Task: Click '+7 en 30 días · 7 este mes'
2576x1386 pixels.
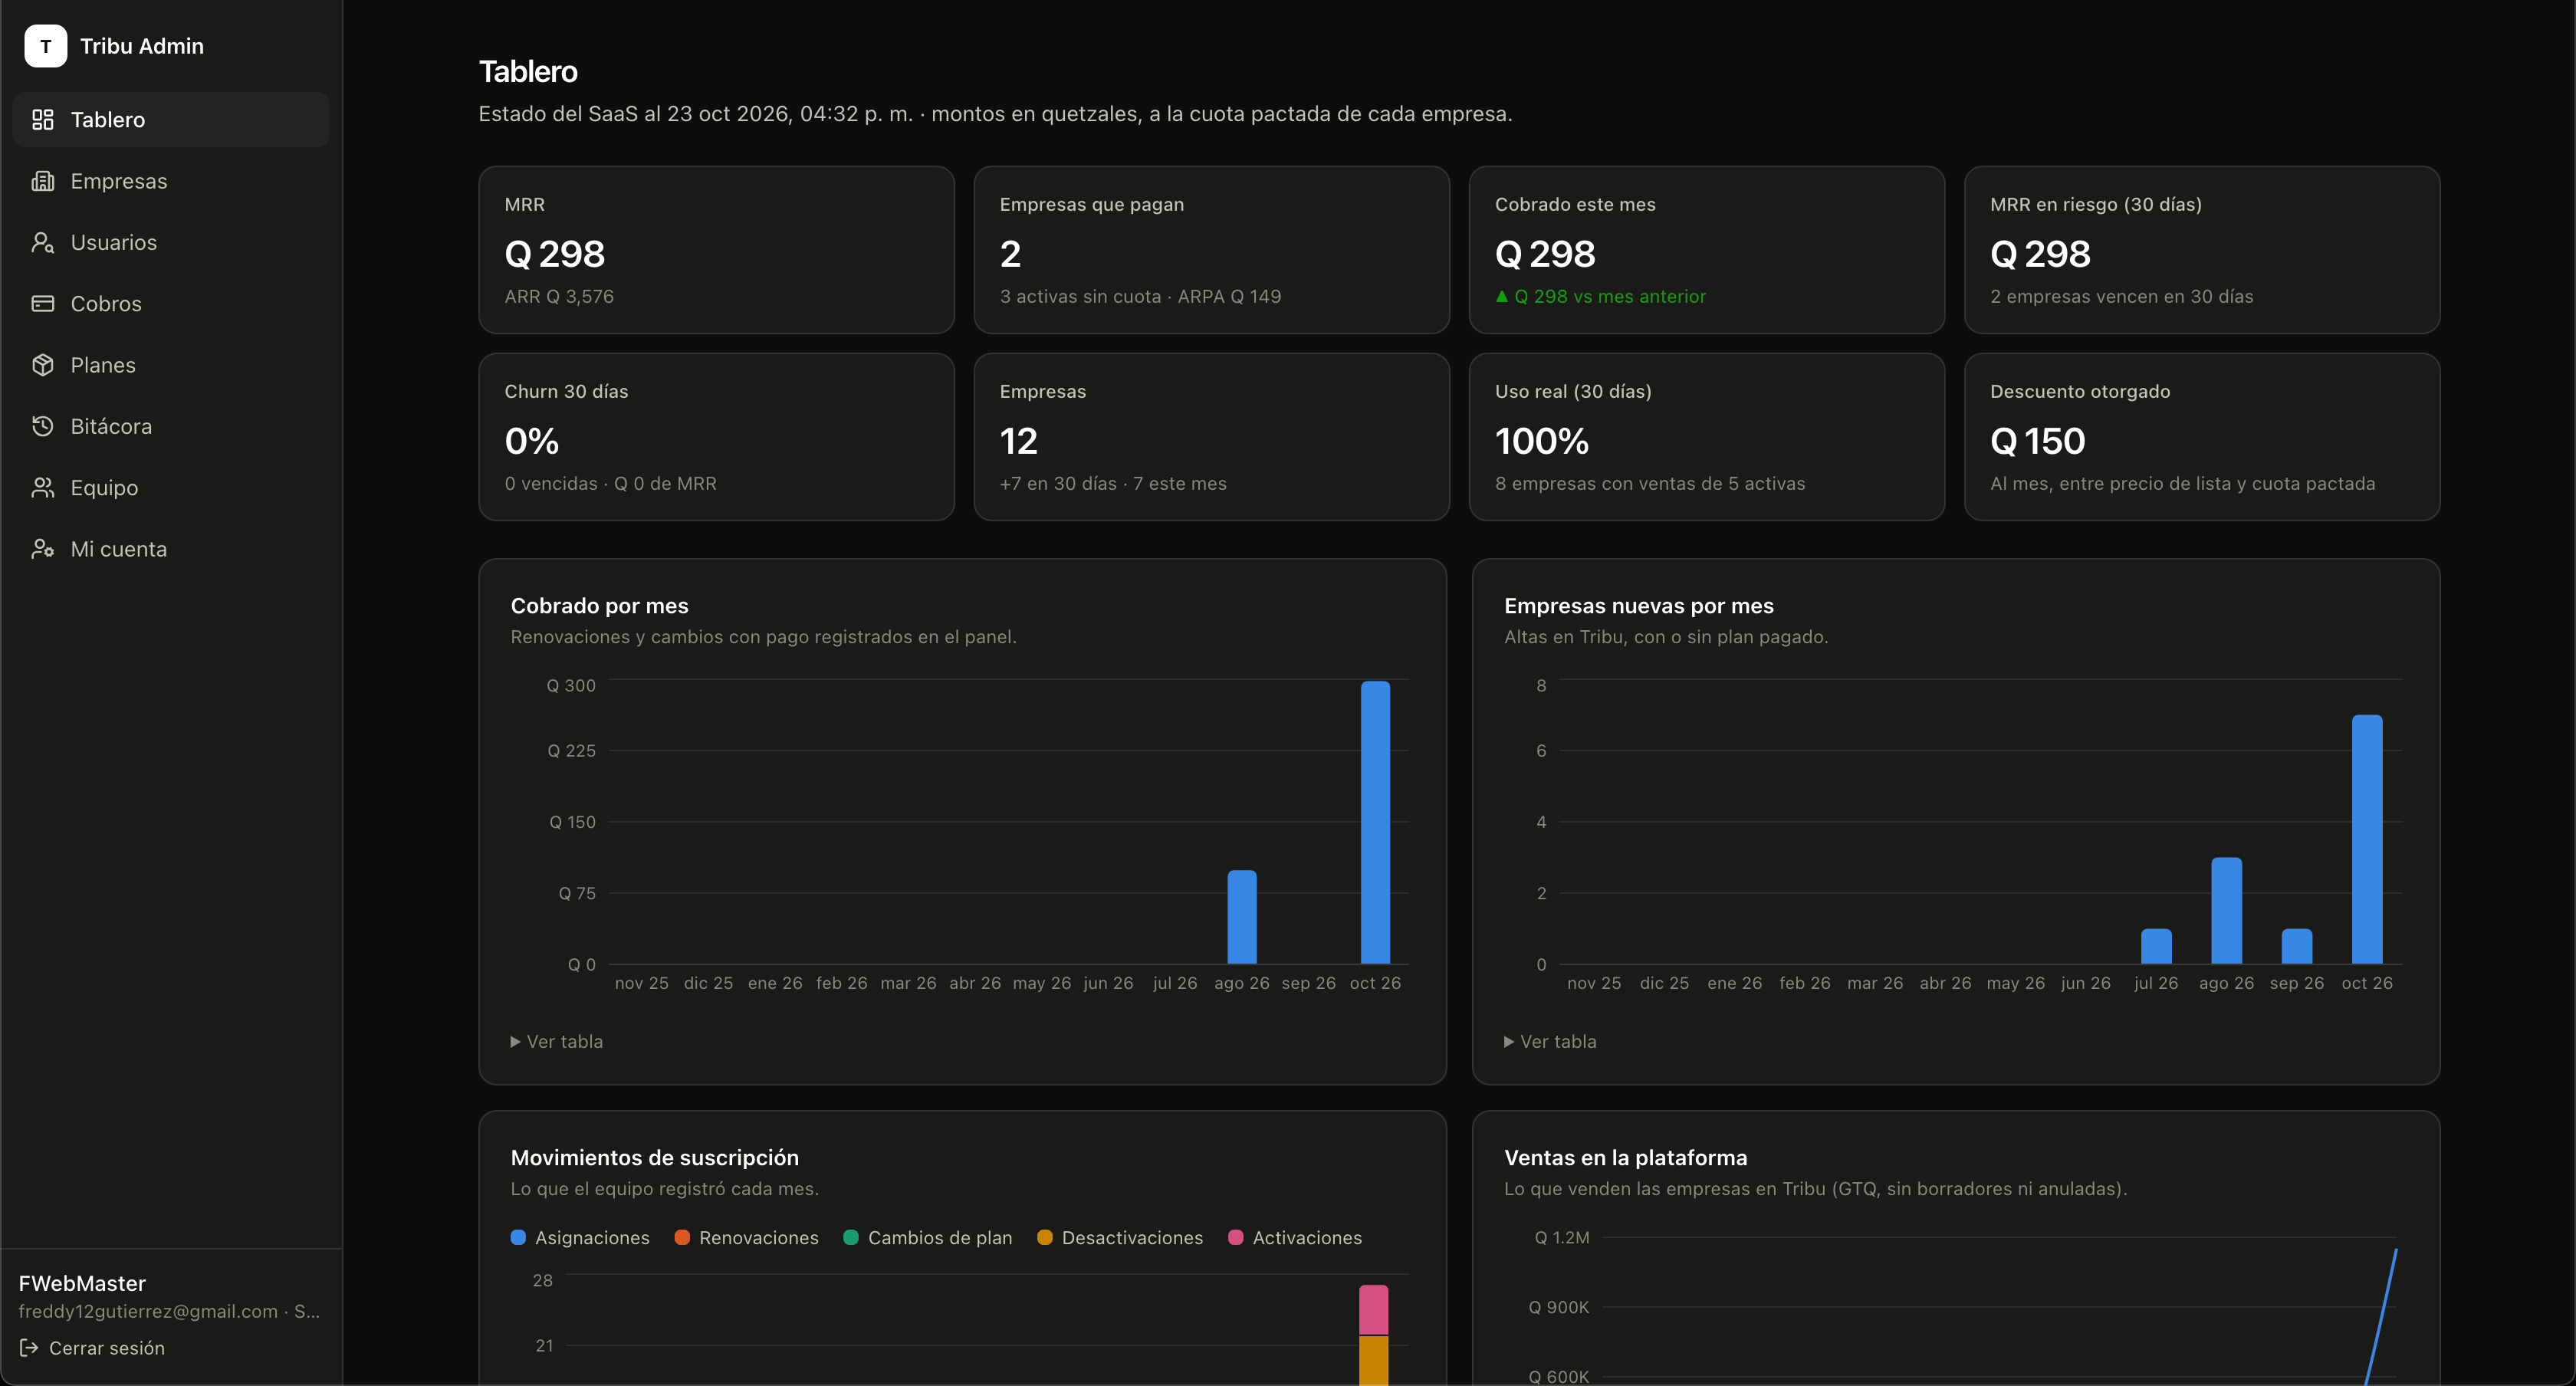Action: pos(1113,483)
